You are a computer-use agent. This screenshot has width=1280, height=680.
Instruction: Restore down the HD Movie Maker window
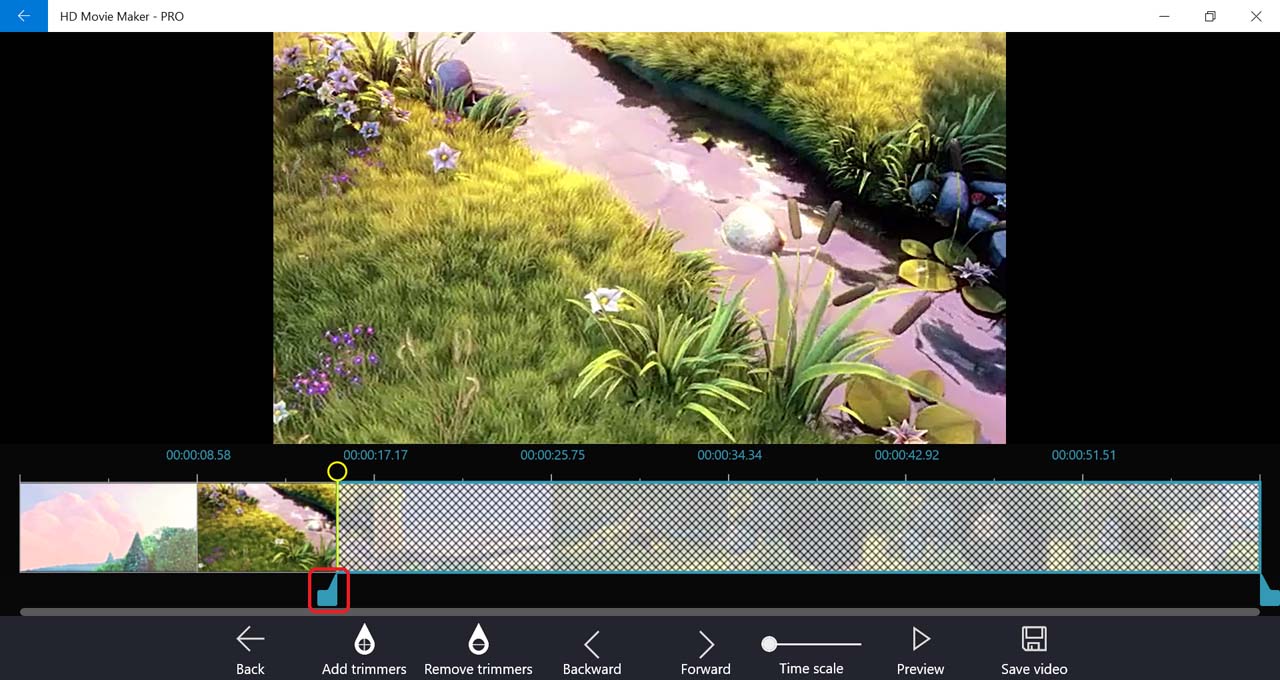click(1210, 16)
